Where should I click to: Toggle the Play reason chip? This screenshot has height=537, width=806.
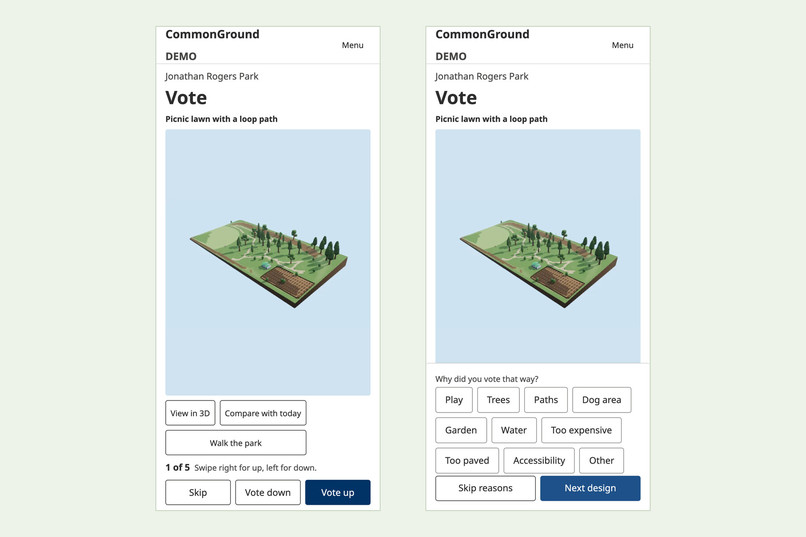pos(454,400)
